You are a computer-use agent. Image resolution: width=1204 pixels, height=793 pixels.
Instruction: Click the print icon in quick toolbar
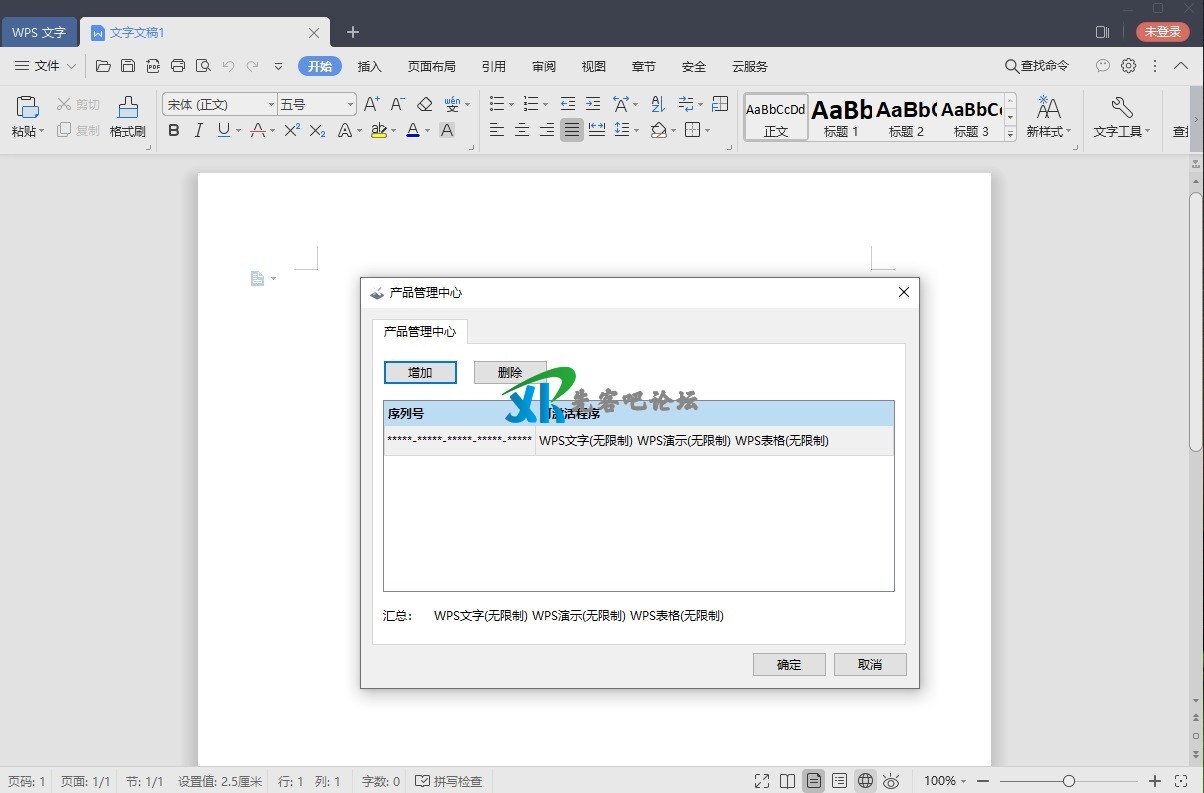click(x=178, y=66)
